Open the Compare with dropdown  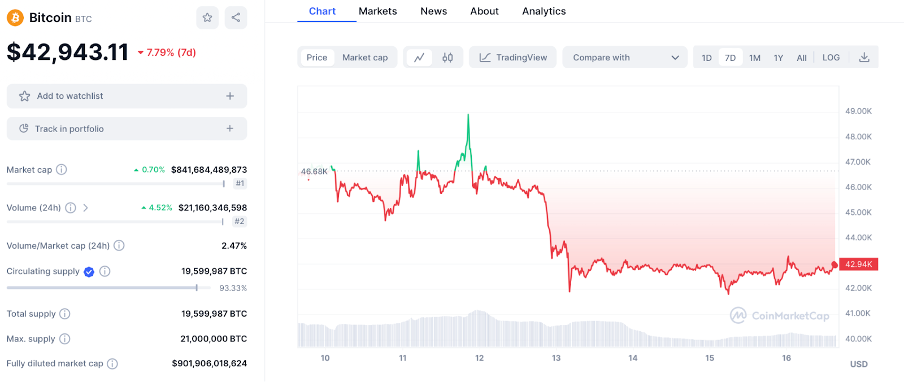(x=625, y=57)
